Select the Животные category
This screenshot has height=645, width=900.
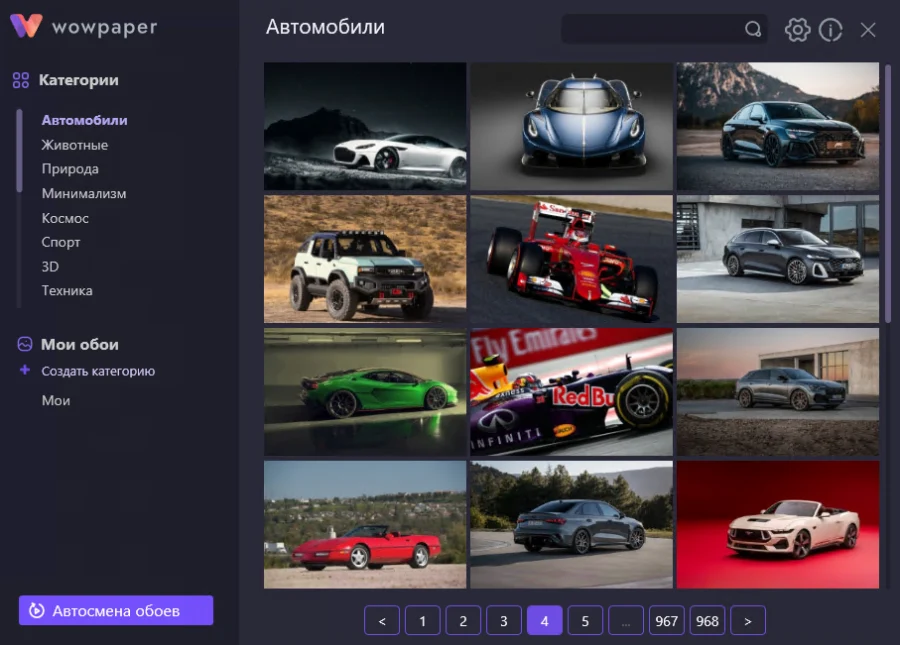pyautogui.click(x=75, y=145)
